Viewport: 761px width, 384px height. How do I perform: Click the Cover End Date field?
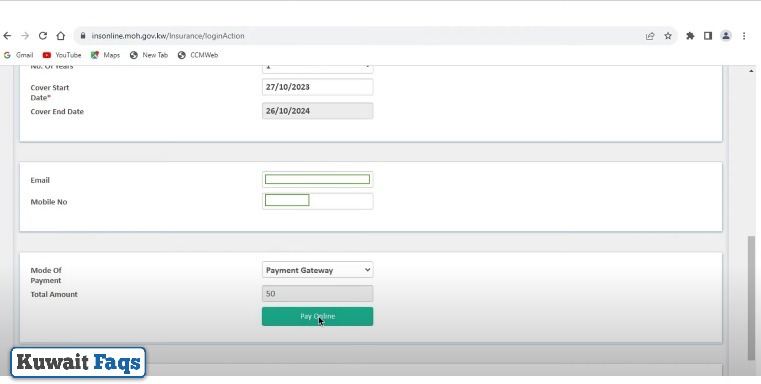(317, 111)
